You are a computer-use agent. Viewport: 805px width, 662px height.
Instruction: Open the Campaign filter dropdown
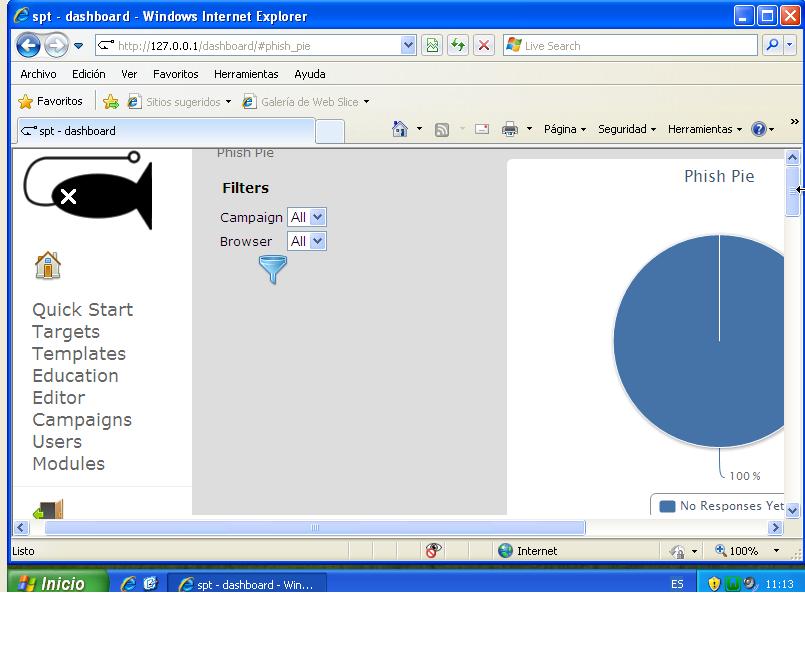click(x=306, y=217)
